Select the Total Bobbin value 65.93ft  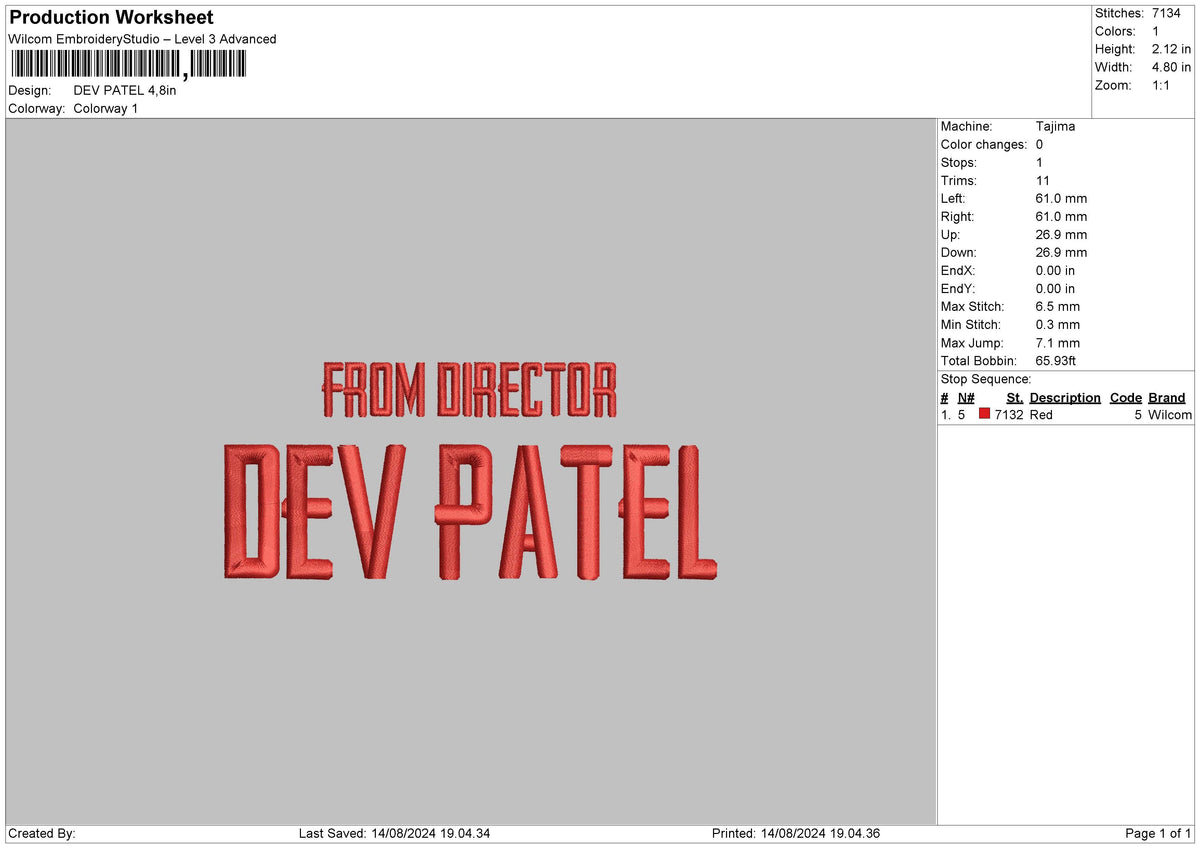(1058, 361)
